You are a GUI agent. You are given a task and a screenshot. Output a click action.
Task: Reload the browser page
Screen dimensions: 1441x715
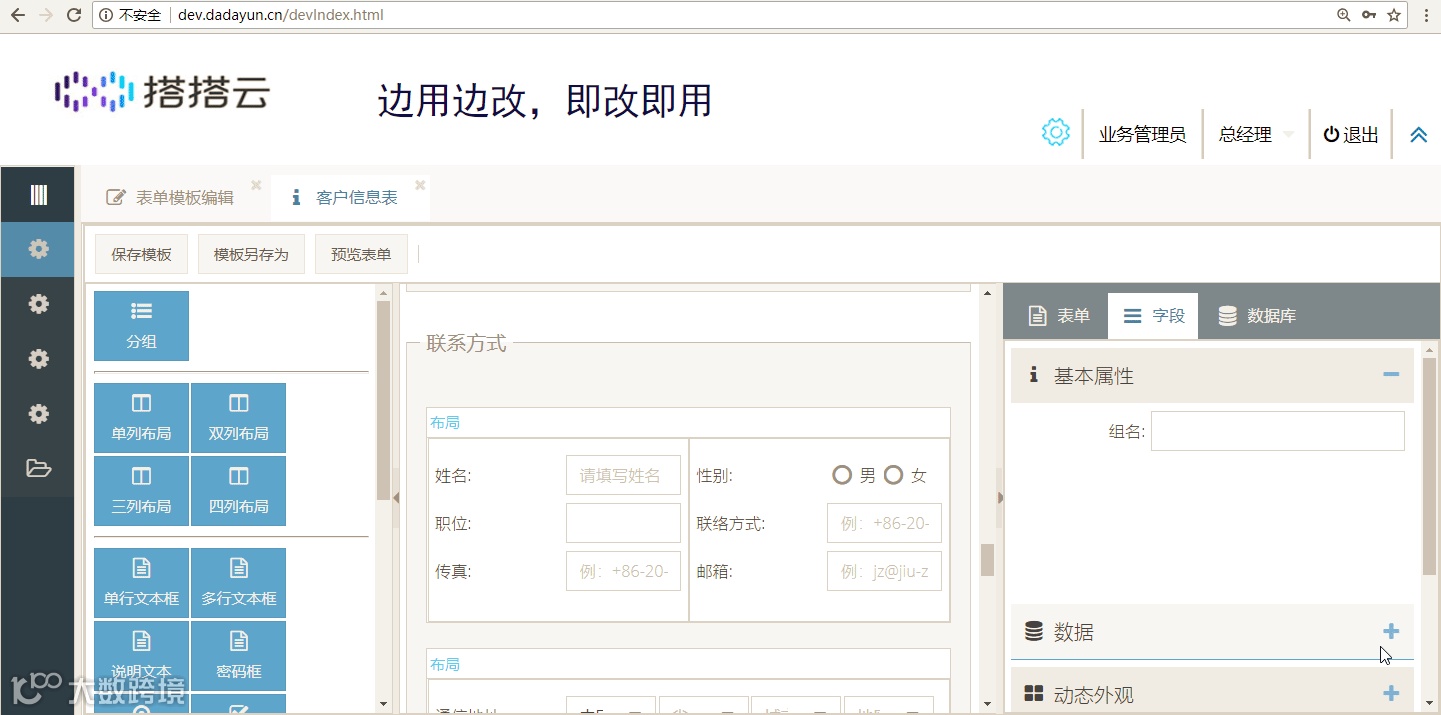click(x=73, y=15)
